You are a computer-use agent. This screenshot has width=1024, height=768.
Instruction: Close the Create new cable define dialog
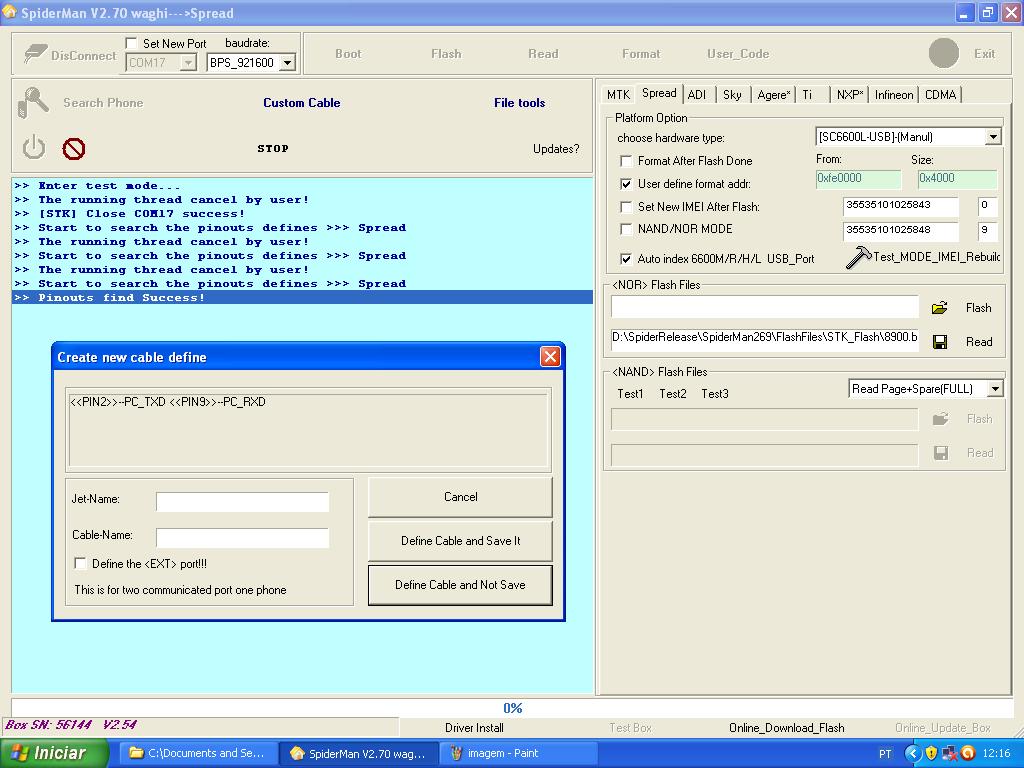[549, 357]
